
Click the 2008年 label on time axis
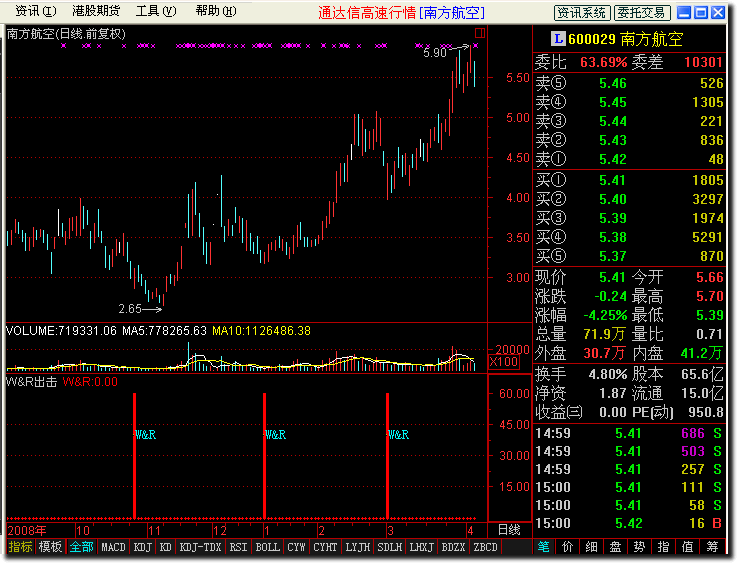click(27, 531)
